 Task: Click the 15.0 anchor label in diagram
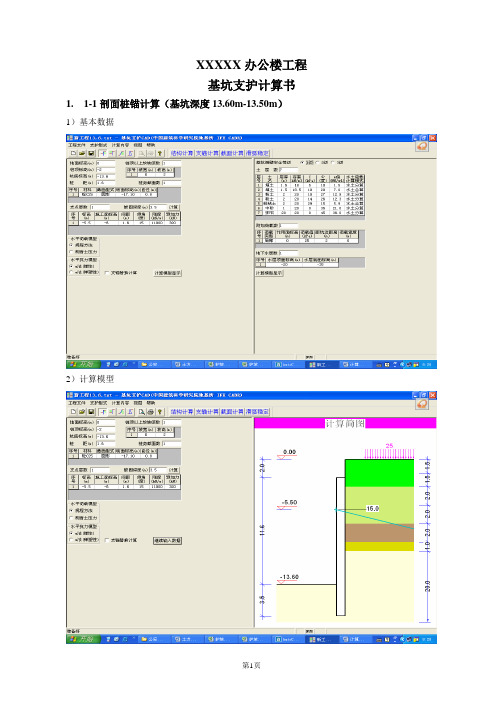pos(372,509)
